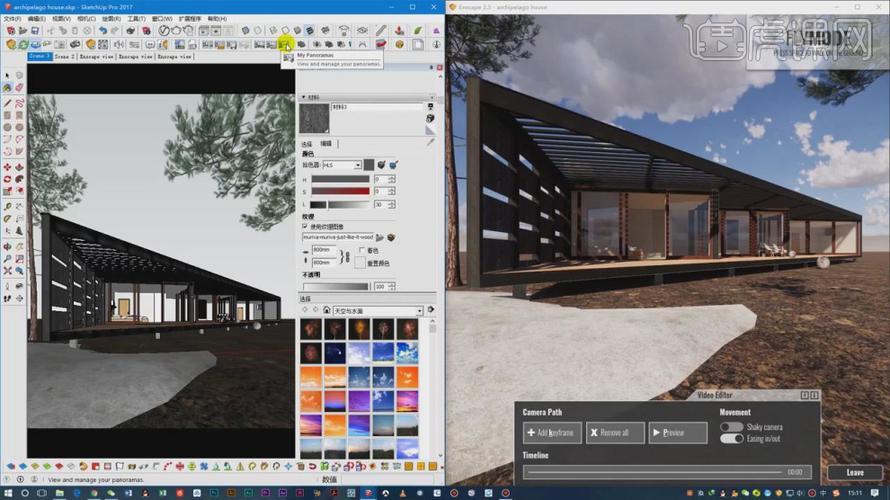The image size is (890, 500).
Task: Click the Add keyframe button
Action: (552, 432)
